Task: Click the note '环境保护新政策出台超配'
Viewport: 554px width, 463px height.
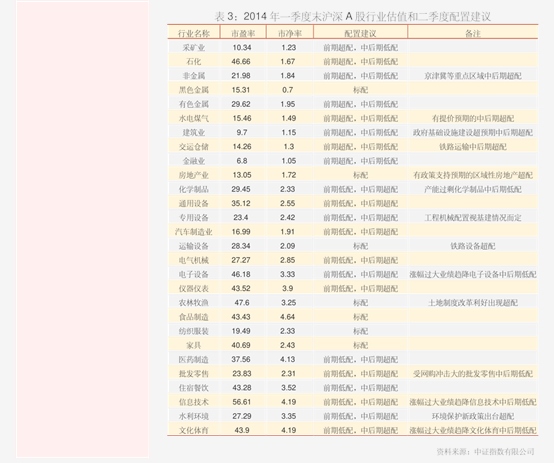Action: (473, 416)
